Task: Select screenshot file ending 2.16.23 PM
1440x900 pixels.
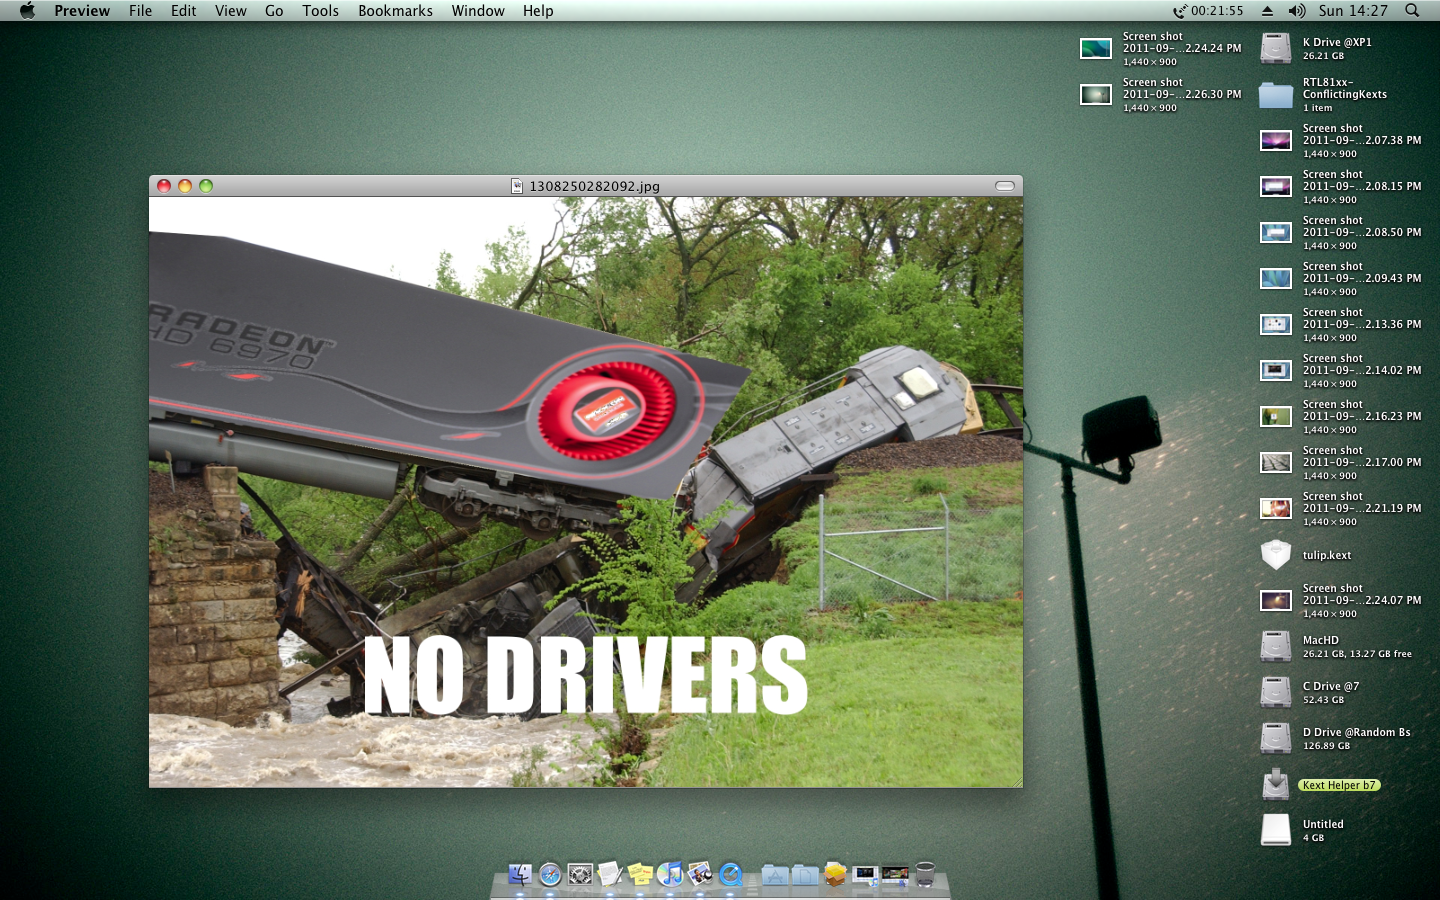Action: click(1276, 417)
